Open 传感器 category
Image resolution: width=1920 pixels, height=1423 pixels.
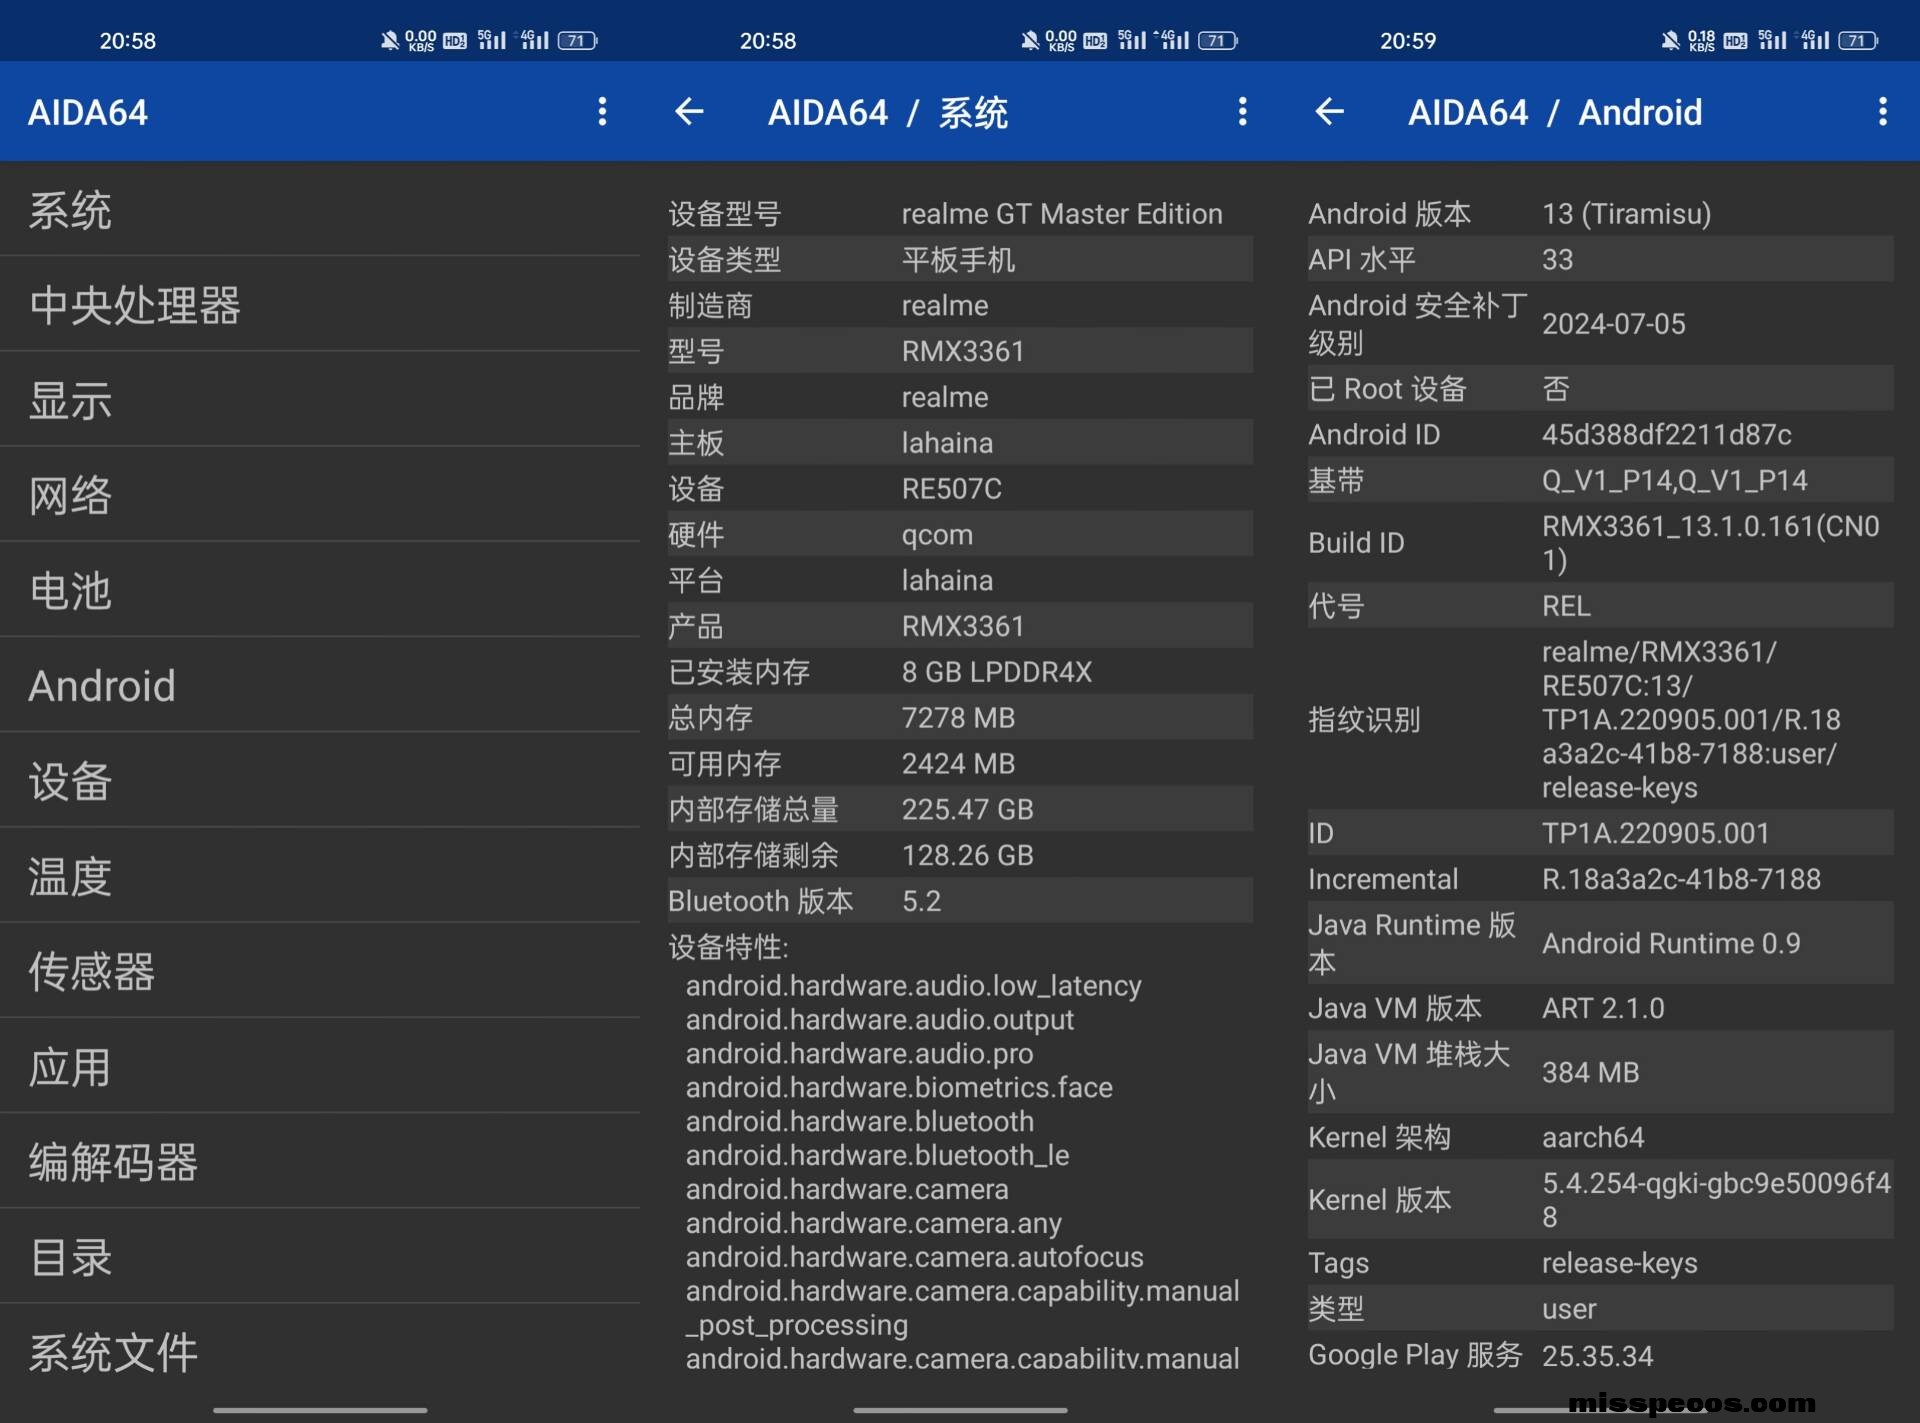(x=92, y=972)
